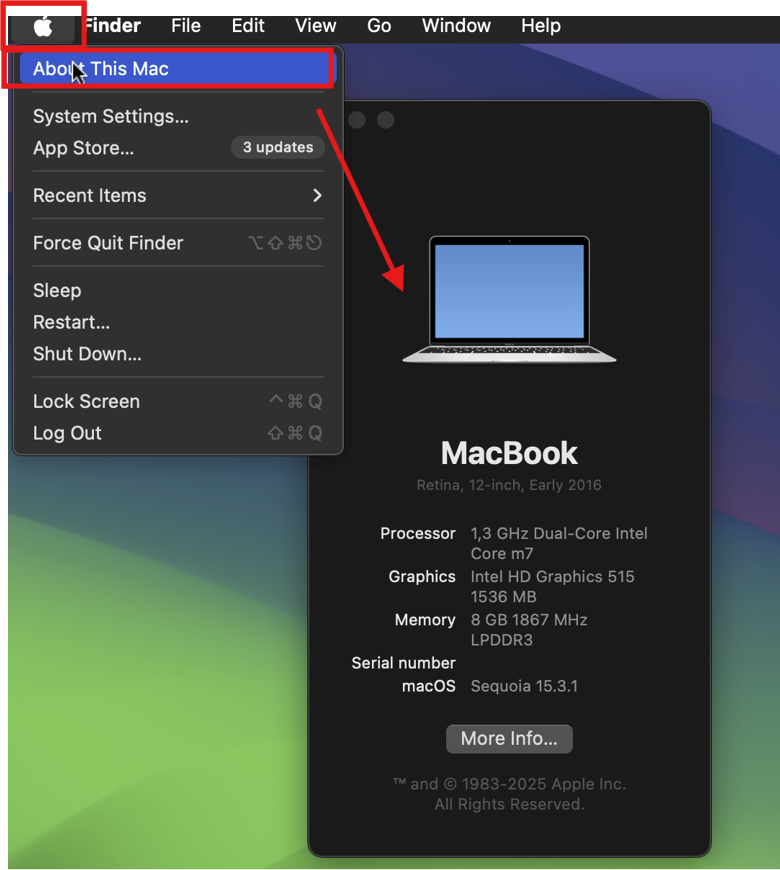This screenshot has width=780, height=870.
Task: Choose App Store from the Apple menu
Action: 83,148
